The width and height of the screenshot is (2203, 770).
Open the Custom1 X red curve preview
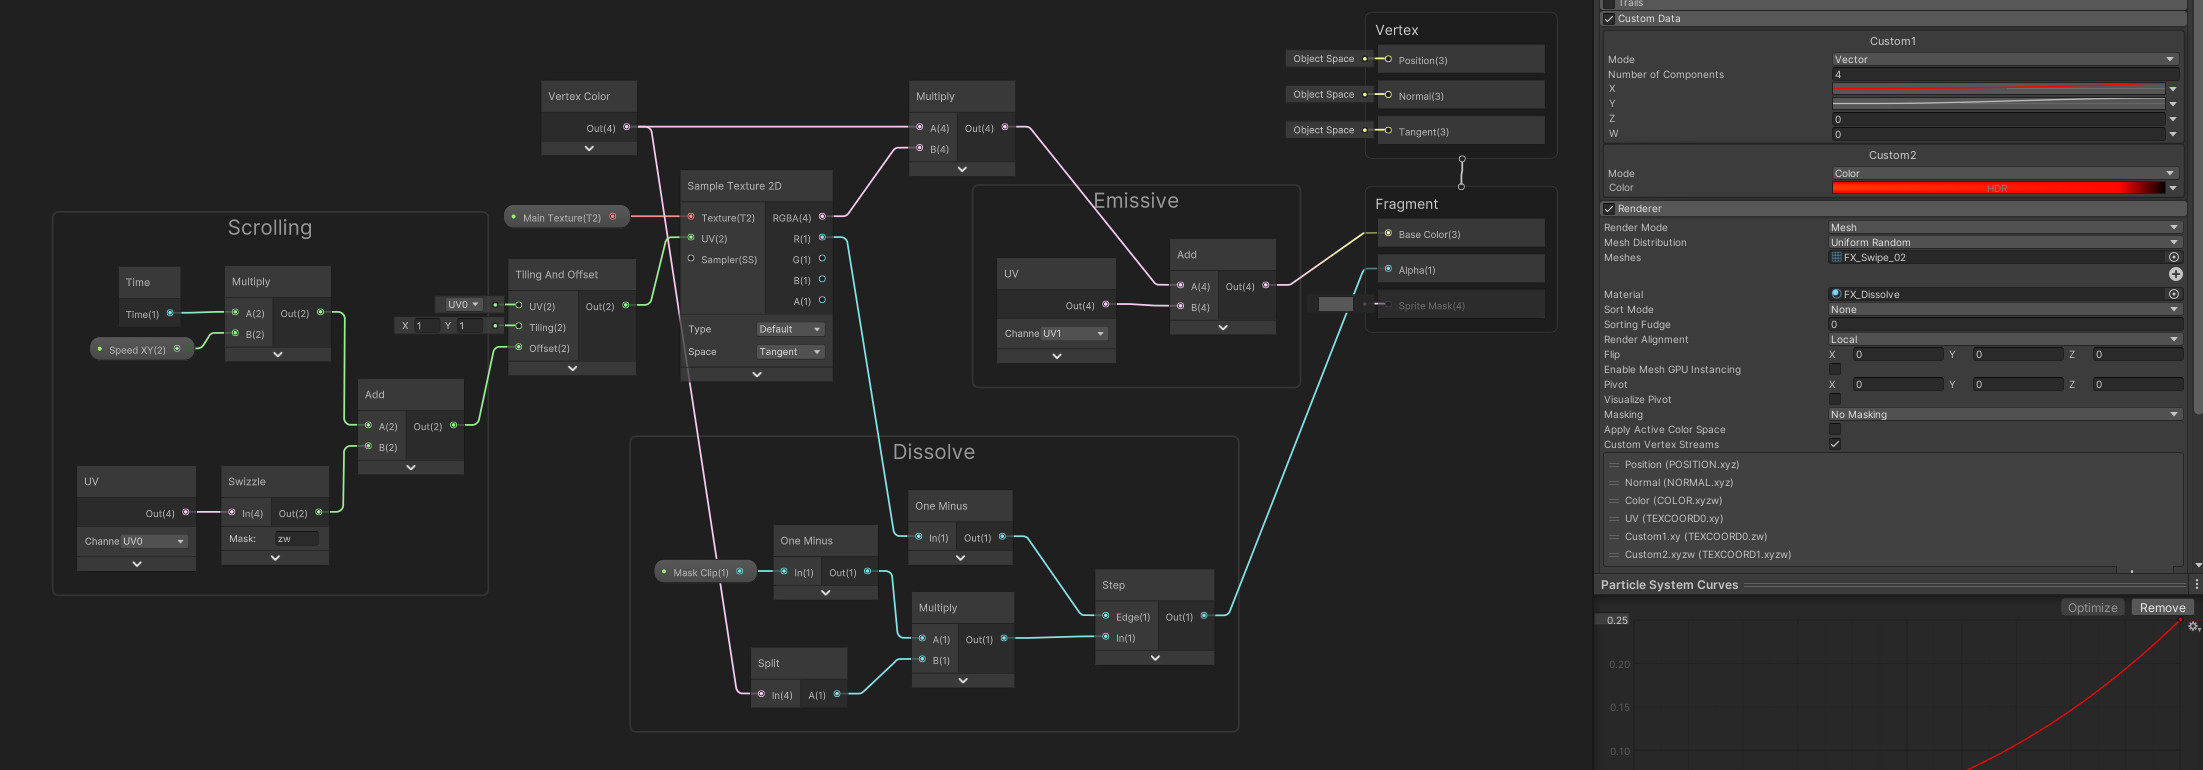[1998, 89]
